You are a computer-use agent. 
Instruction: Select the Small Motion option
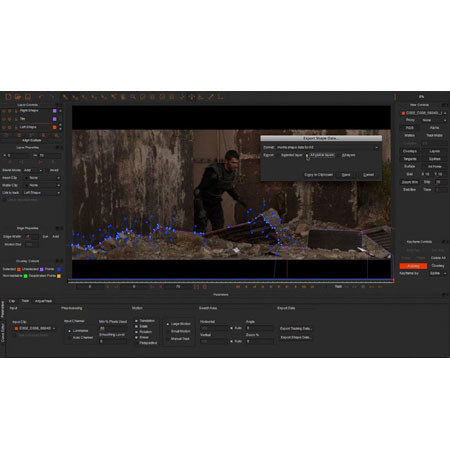(178, 331)
